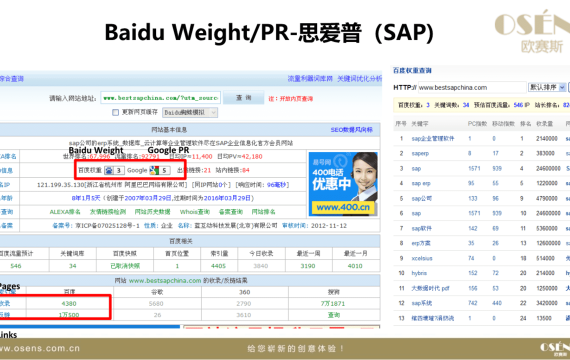
Task: Open the 流量利器词库网 link
Action: click(x=310, y=79)
